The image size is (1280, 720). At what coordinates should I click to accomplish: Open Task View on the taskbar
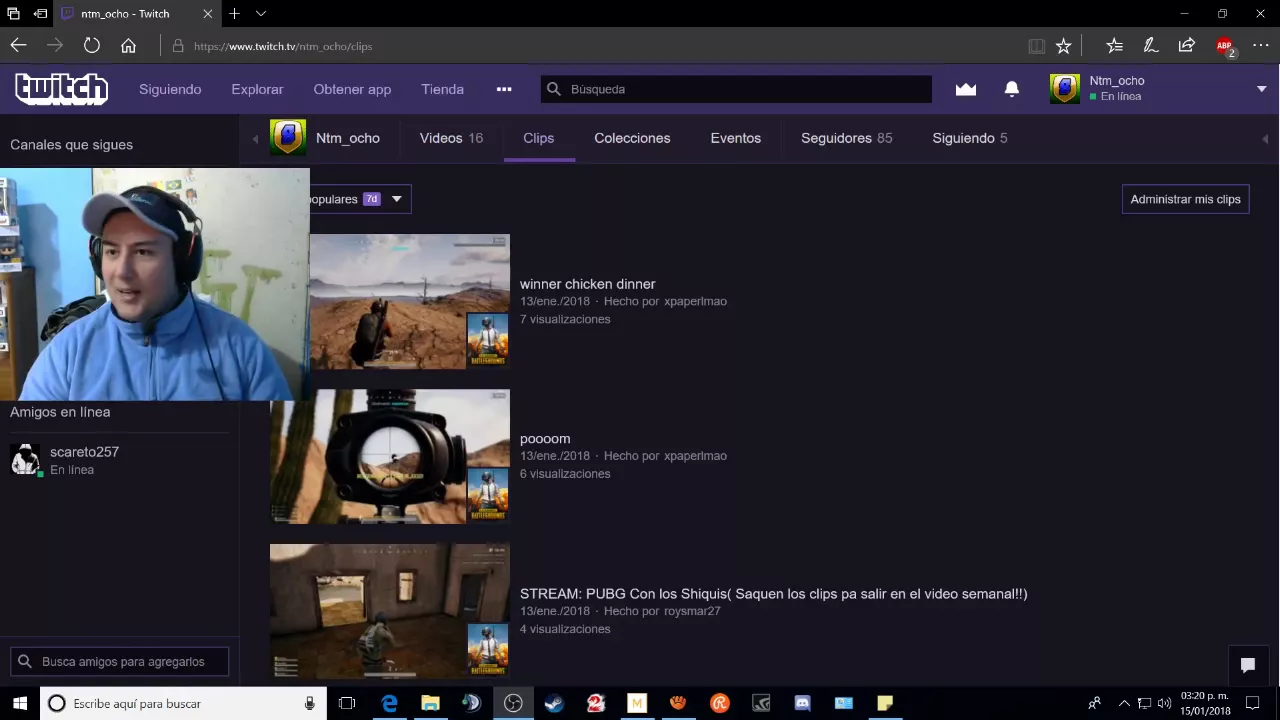[347, 703]
